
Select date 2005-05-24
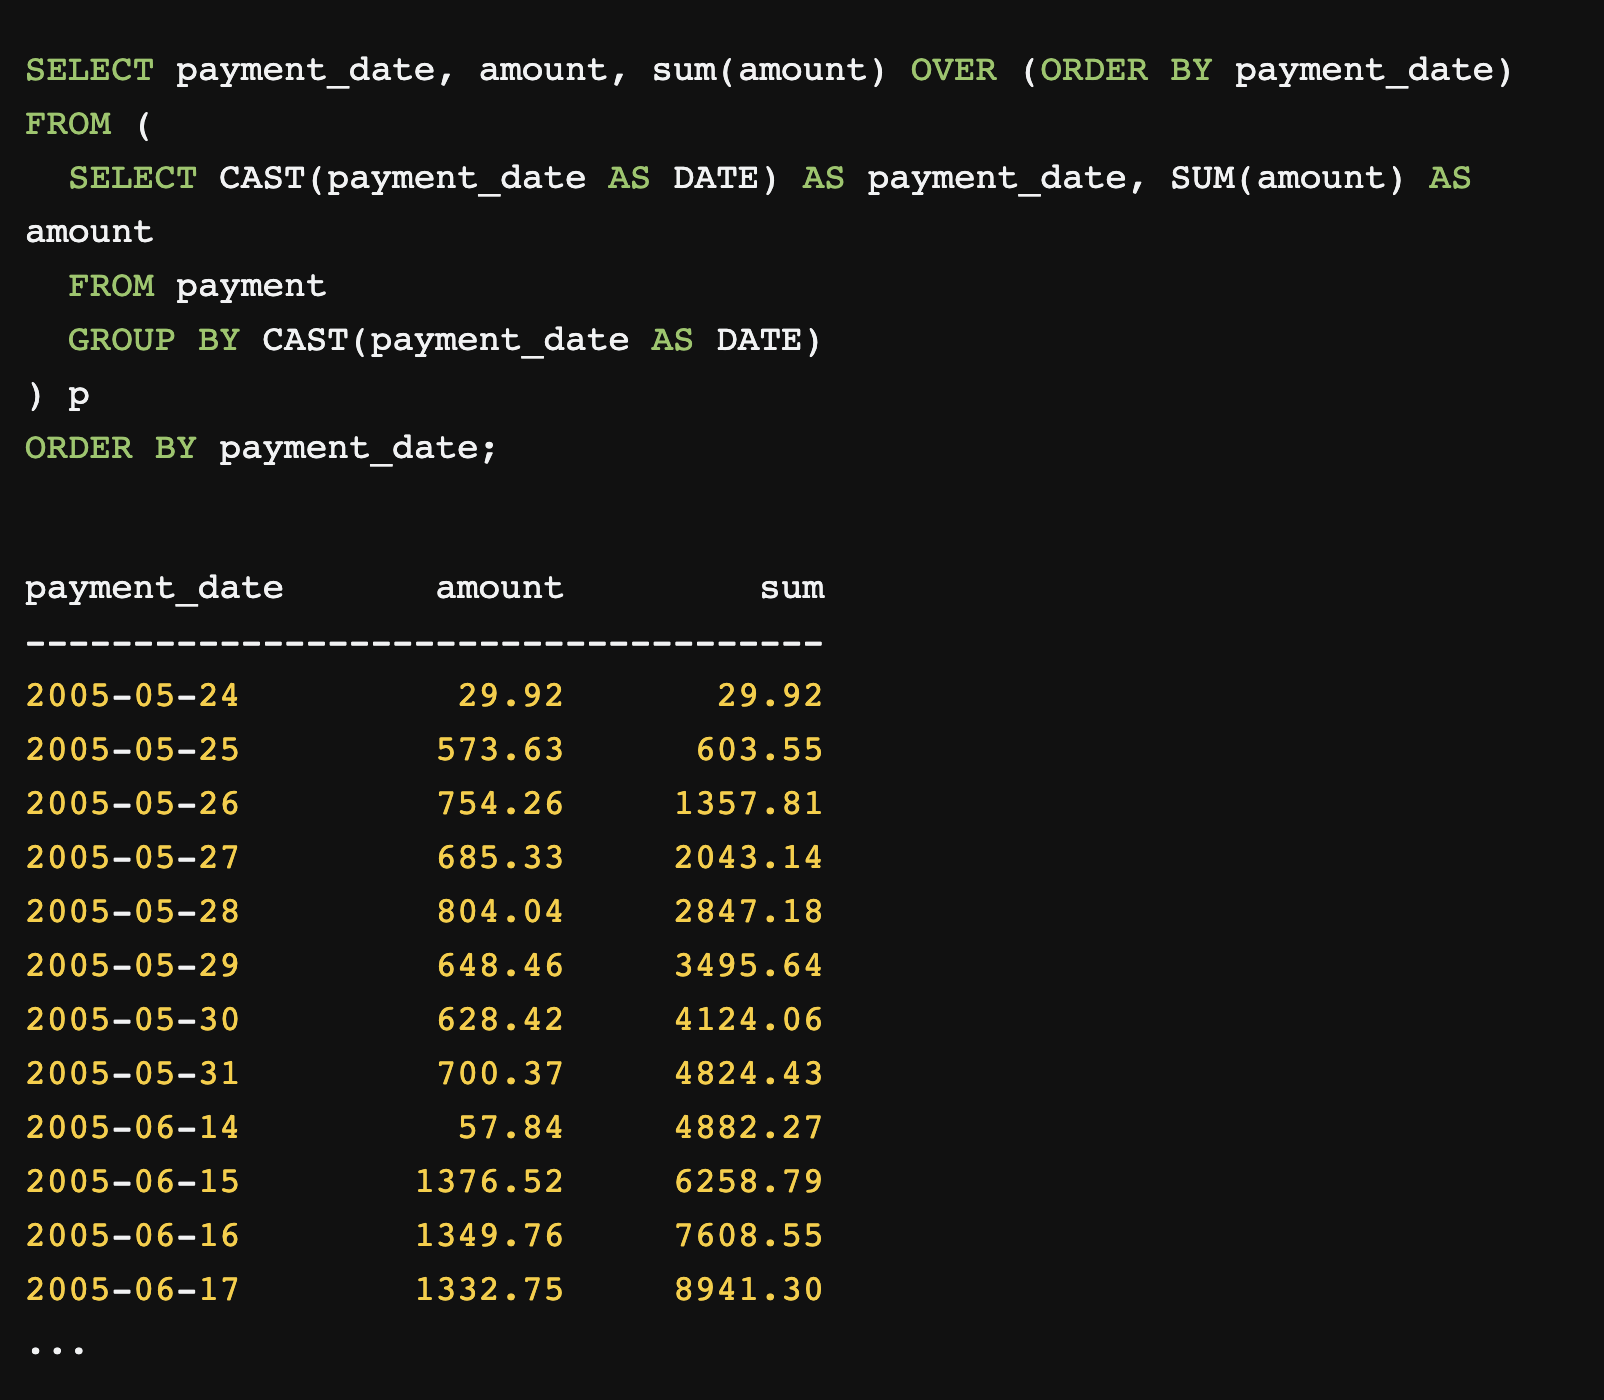(x=133, y=695)
